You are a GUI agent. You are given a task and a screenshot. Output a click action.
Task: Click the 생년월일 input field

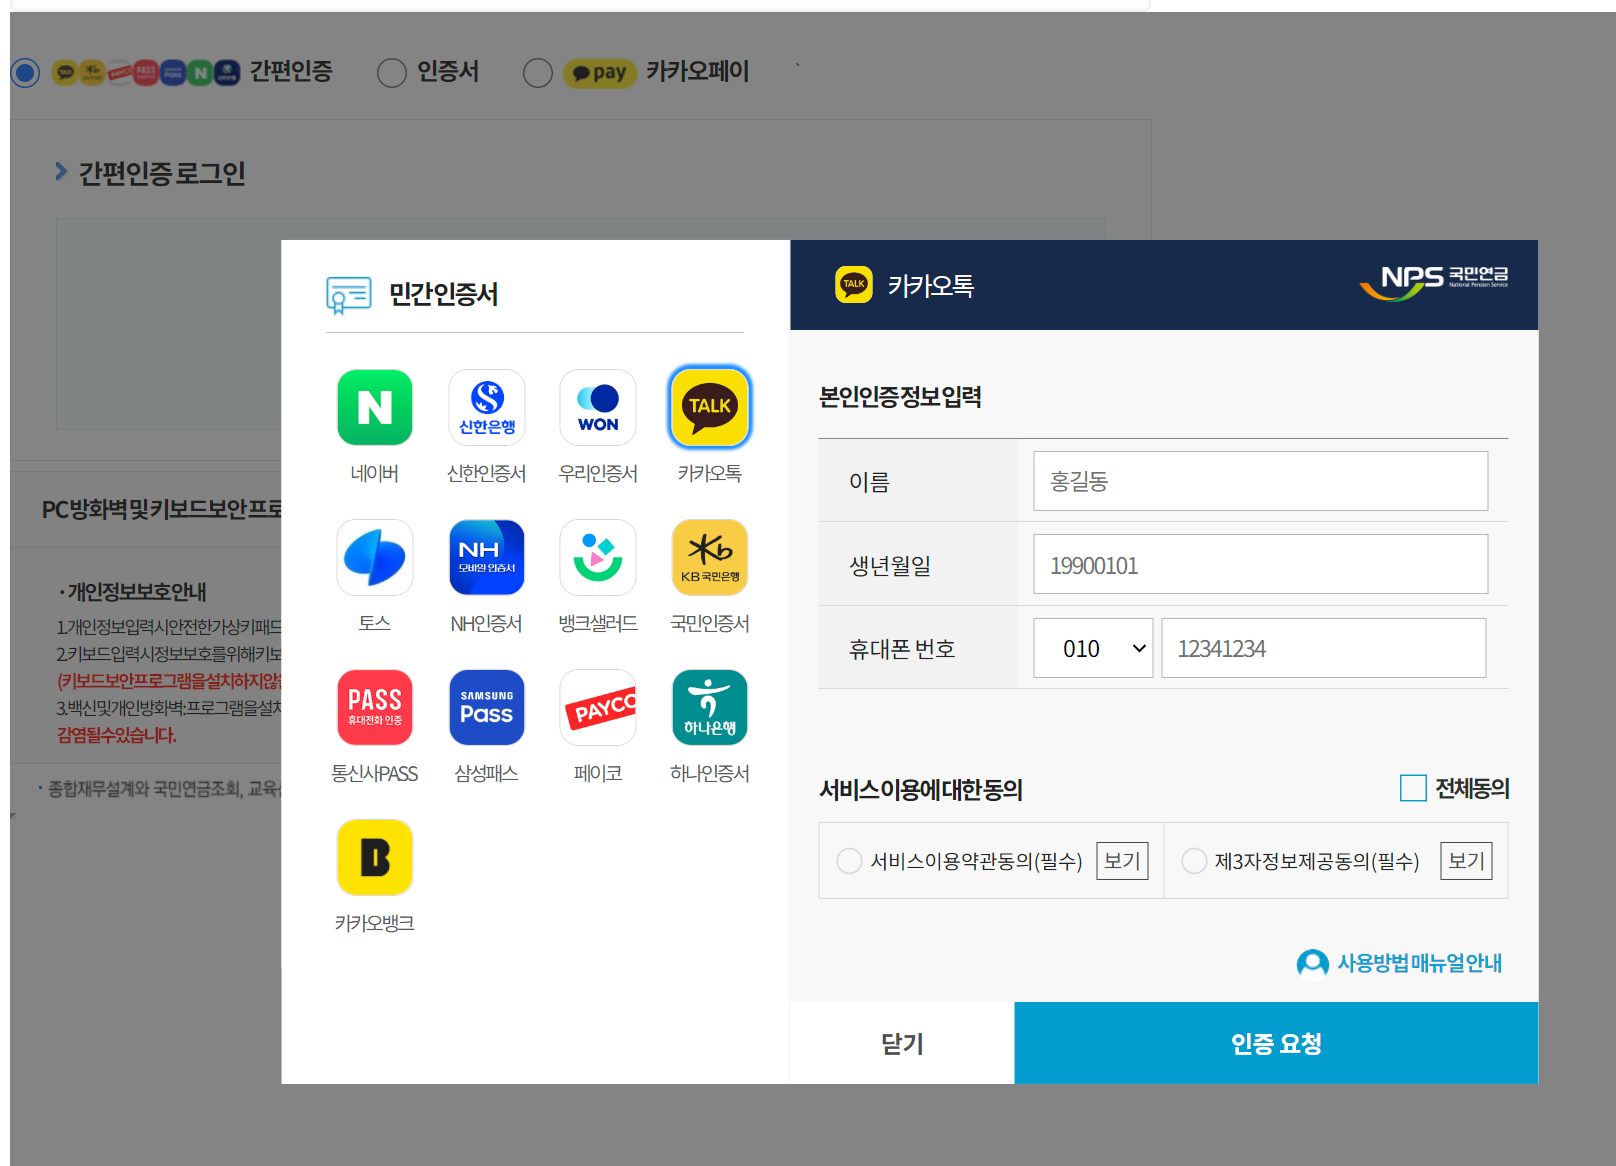click(1260, 564)
